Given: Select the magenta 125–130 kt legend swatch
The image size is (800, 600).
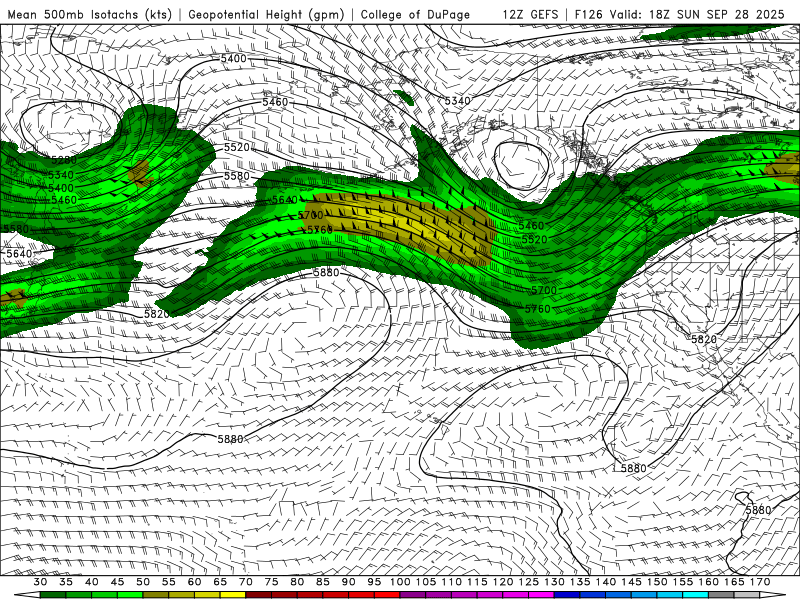Looking at the screenshot, I should click(x=541, y=595).
